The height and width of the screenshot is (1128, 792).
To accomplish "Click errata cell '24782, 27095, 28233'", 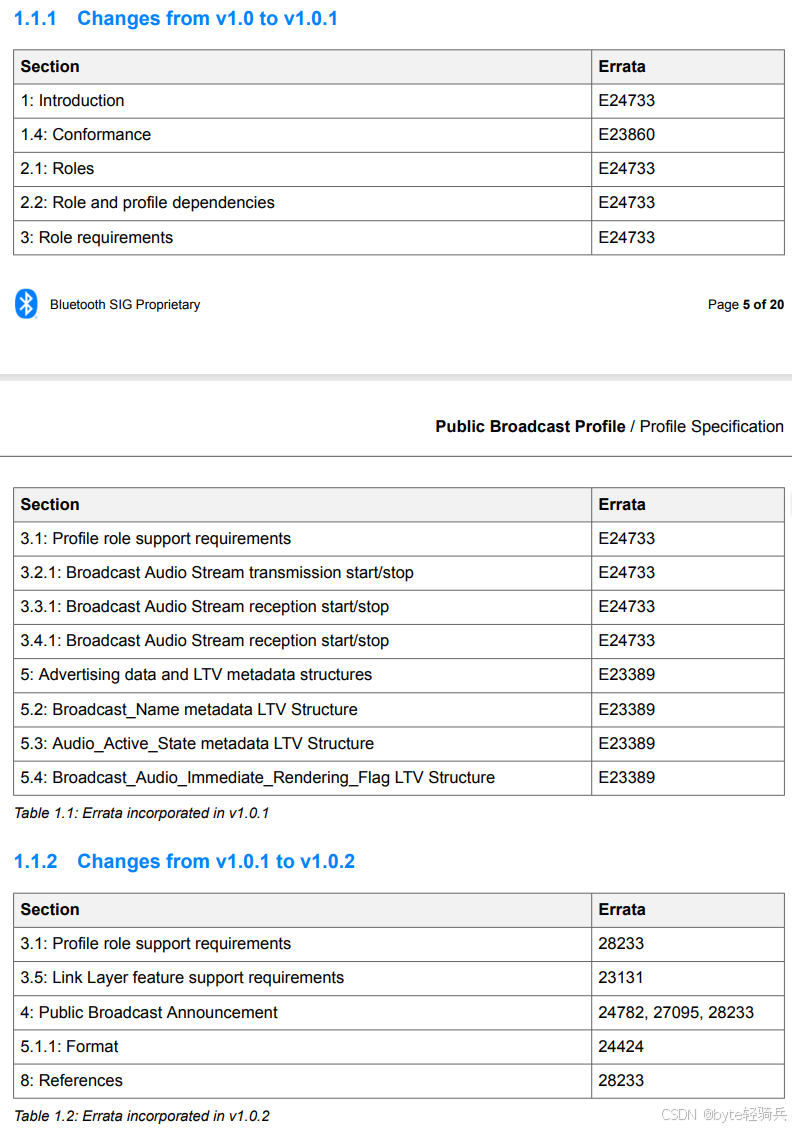I will click(688, 1013).
